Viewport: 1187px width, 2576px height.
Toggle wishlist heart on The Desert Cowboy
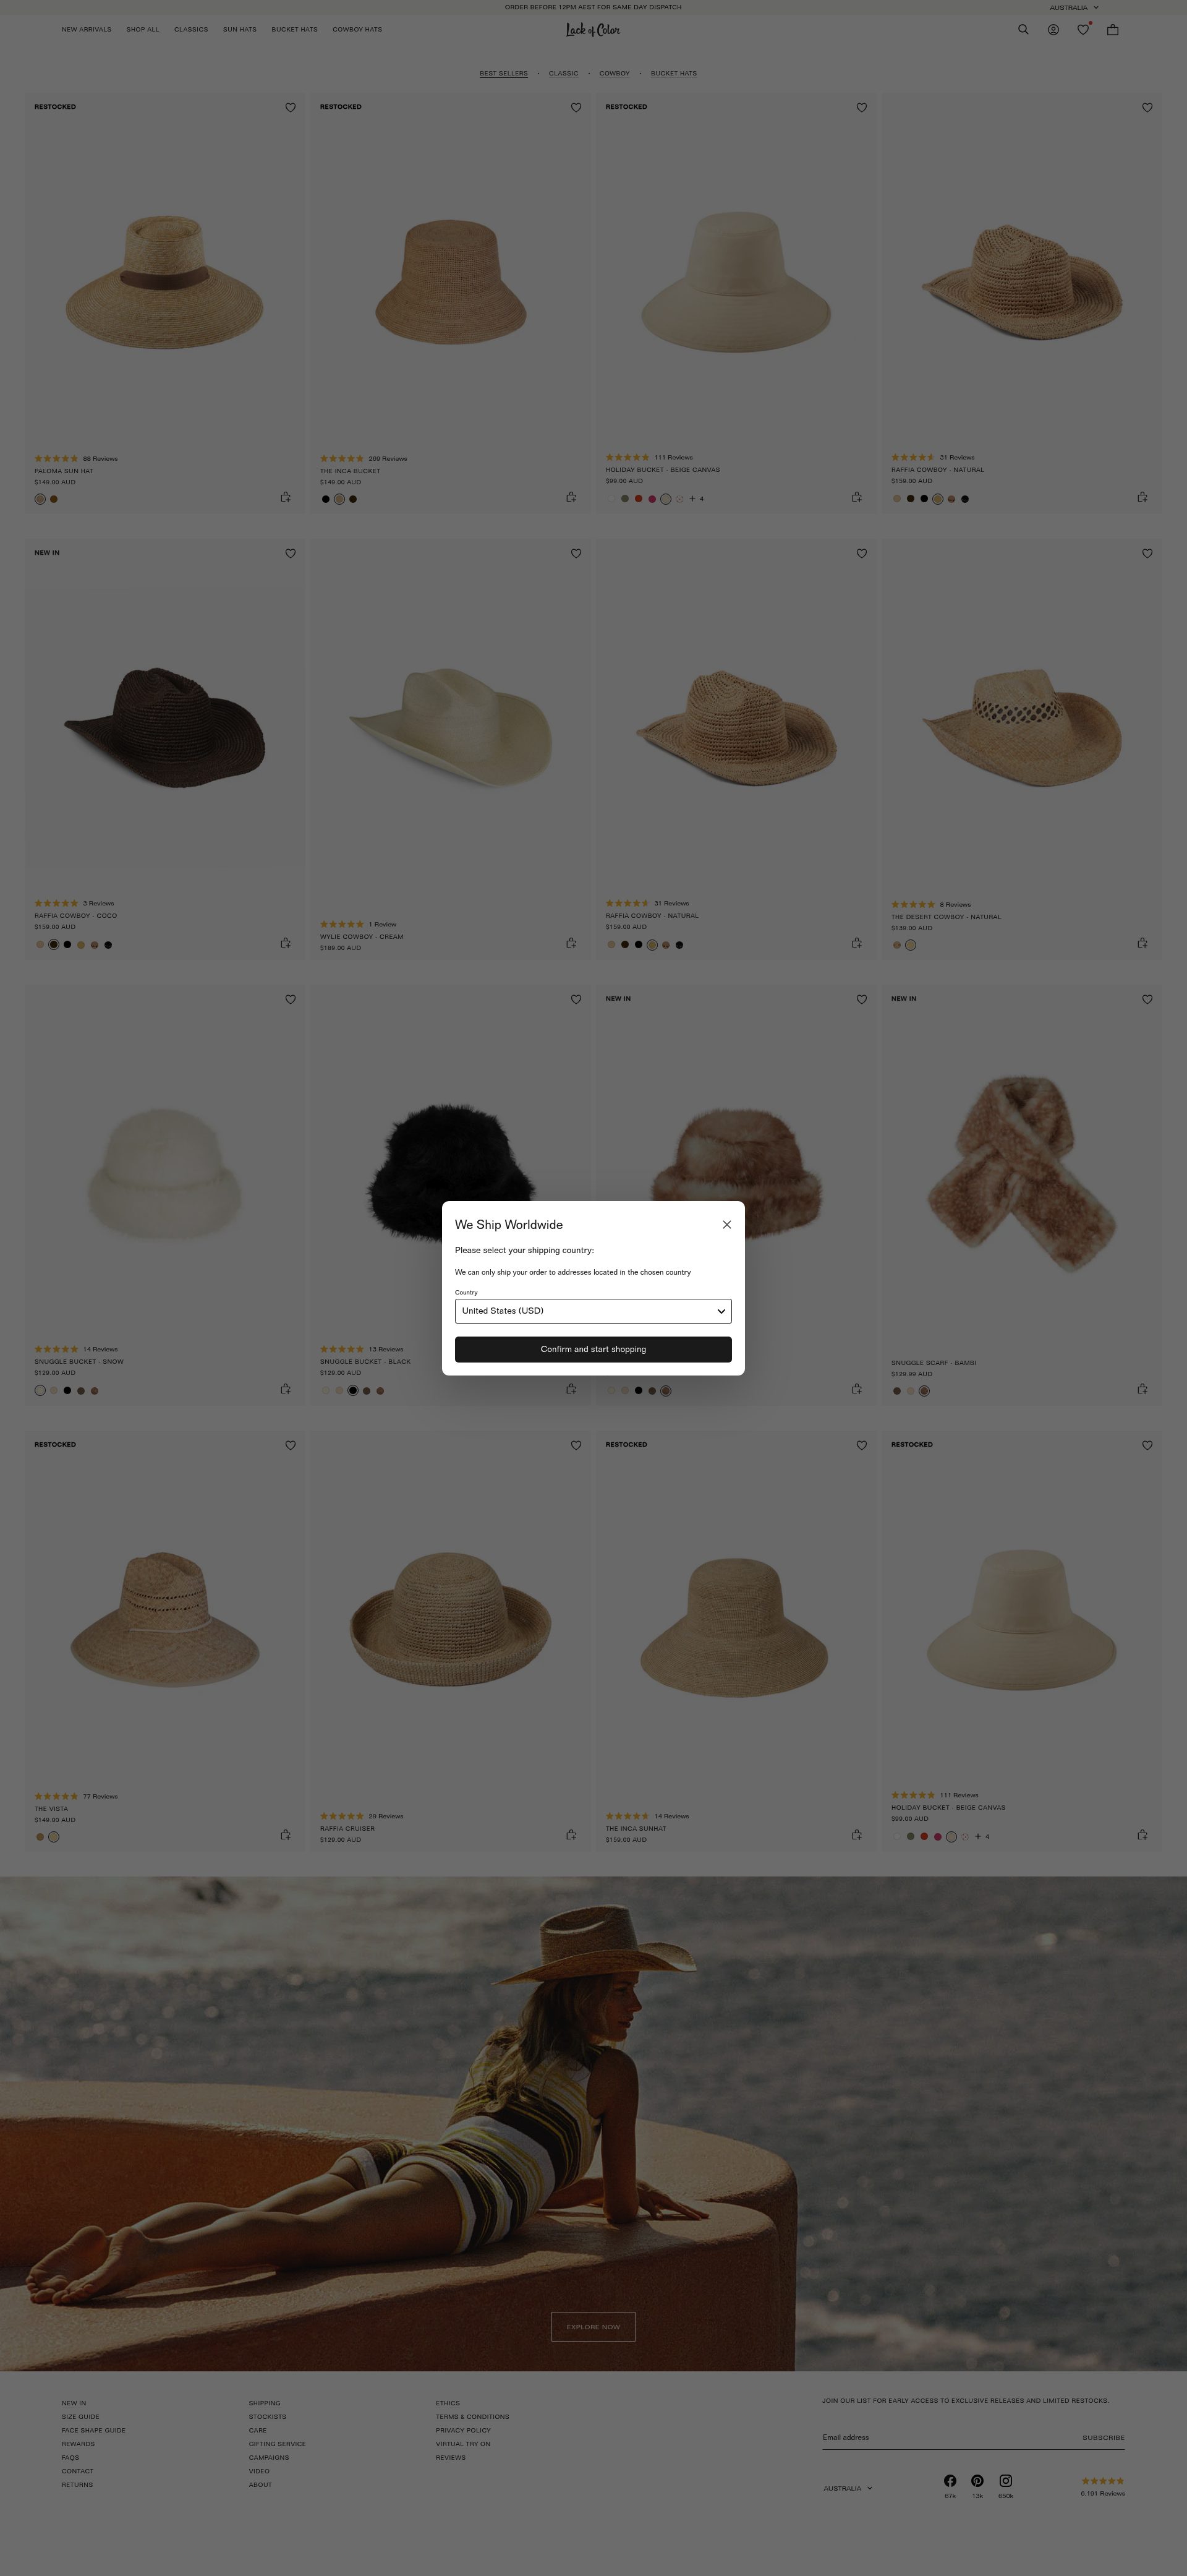point(1147,553)
